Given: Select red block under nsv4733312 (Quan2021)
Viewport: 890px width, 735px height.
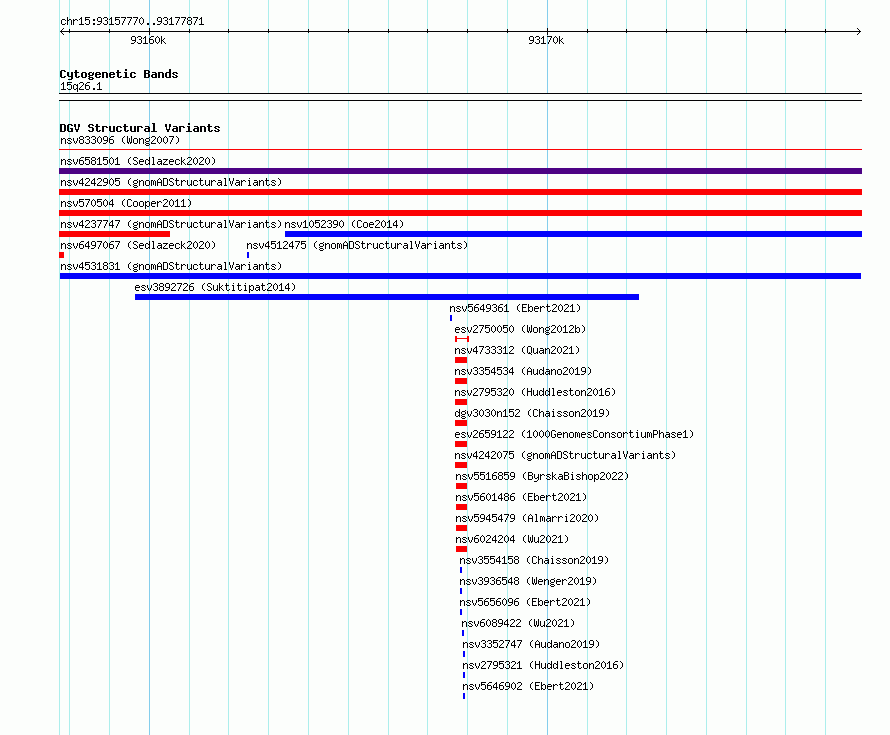Looking at the screenshot, I should pos(461,360).
